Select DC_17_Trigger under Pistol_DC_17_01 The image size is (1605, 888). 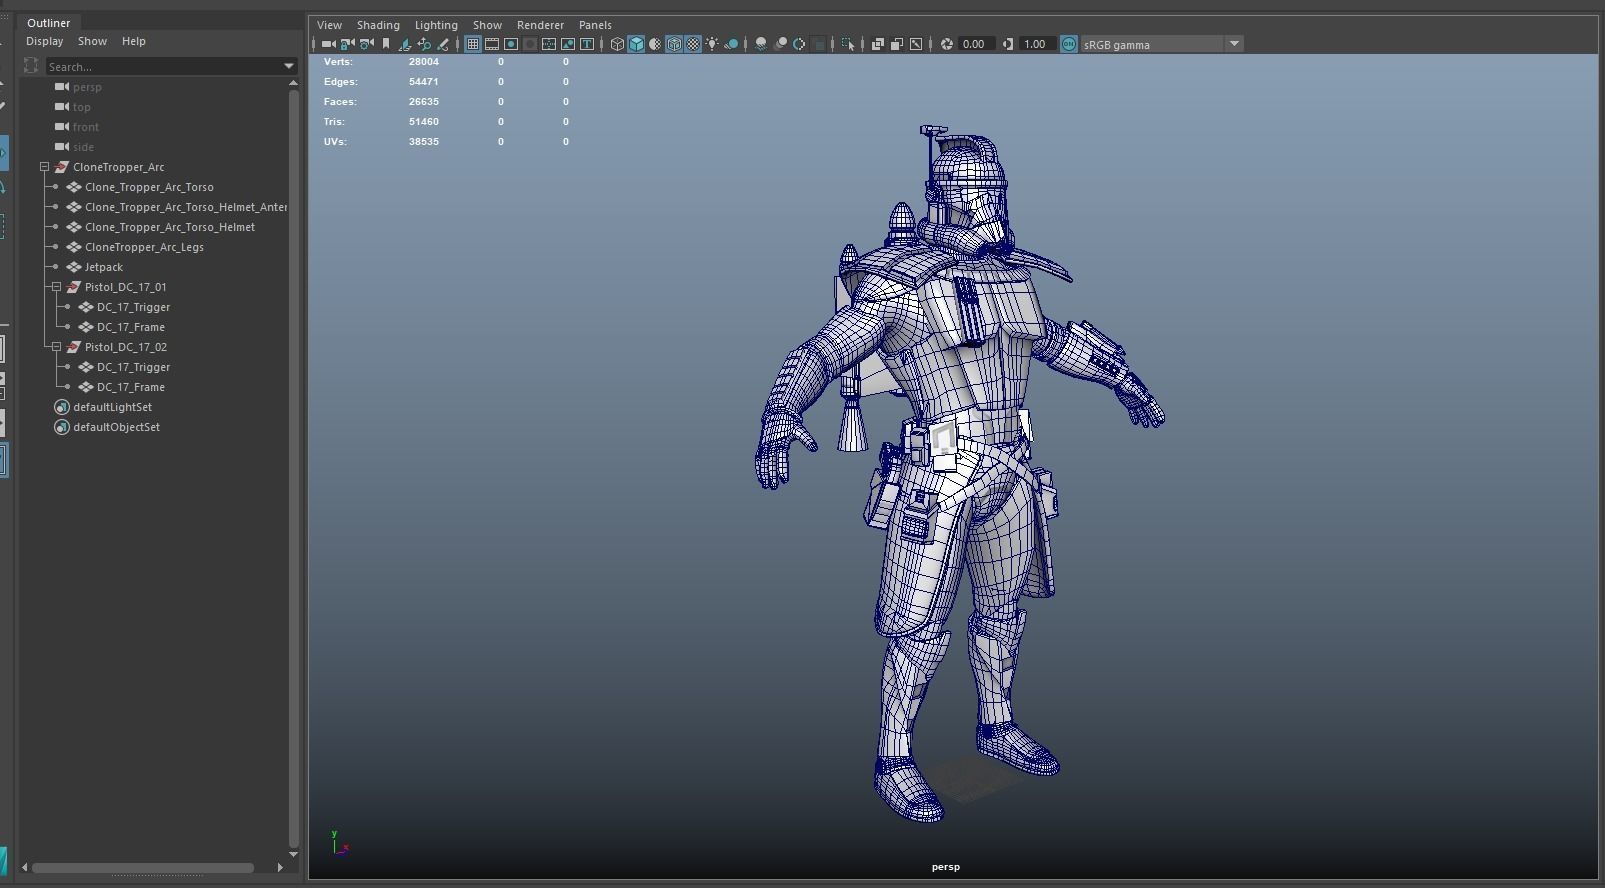click(133, 307)
